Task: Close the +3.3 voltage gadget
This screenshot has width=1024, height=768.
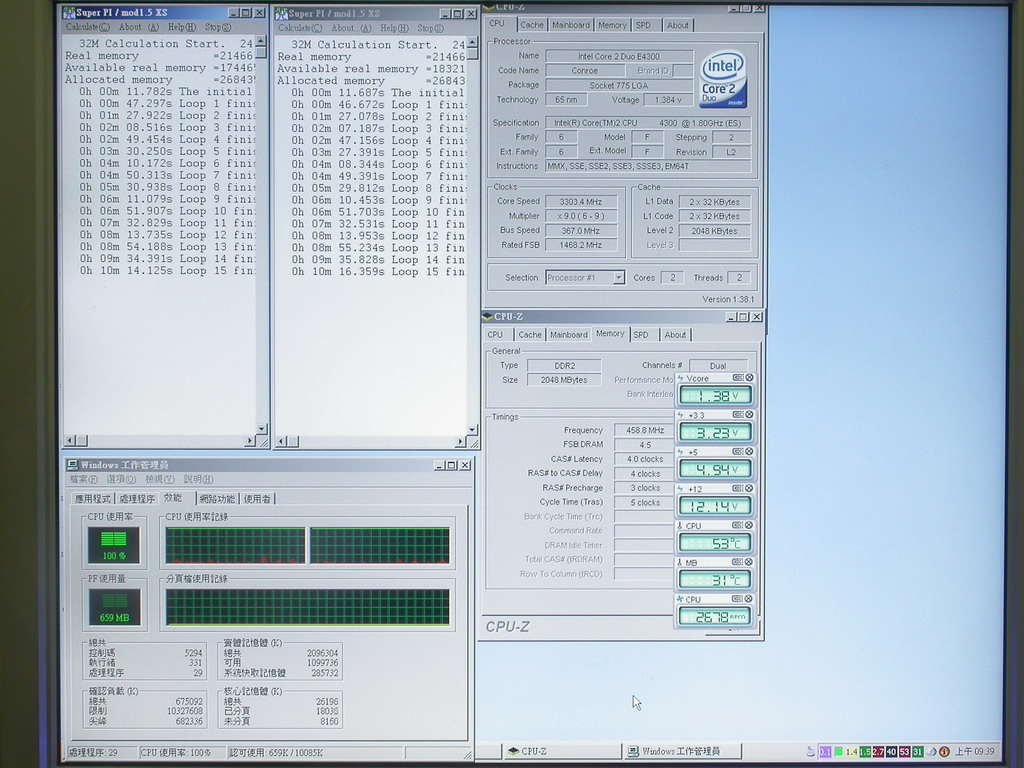Action: pos(750,415)
